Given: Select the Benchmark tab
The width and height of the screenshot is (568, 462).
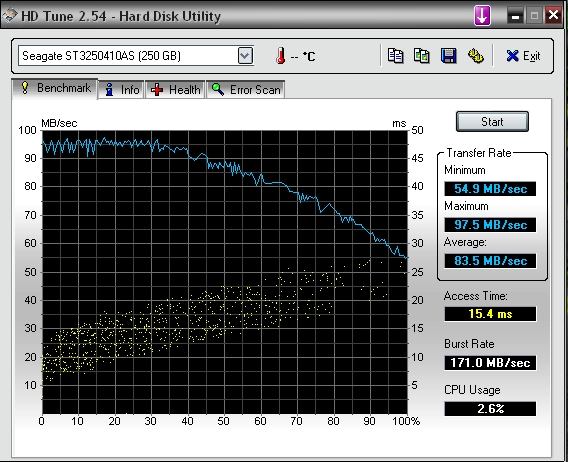Looking at the screenshot, I should tap(55, 88).
